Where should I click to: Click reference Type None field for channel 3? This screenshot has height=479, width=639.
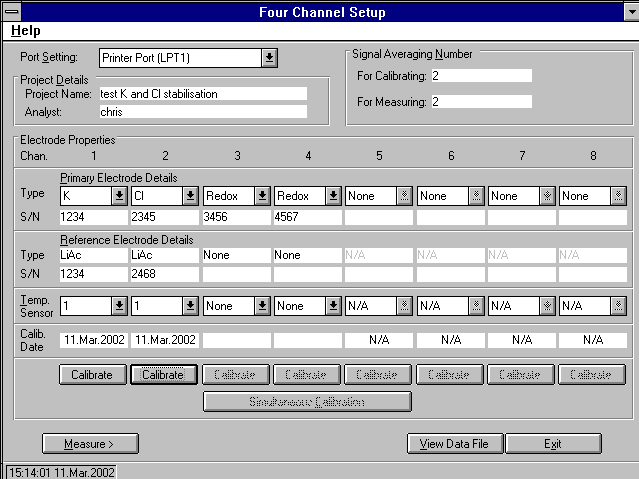point(237,255)
